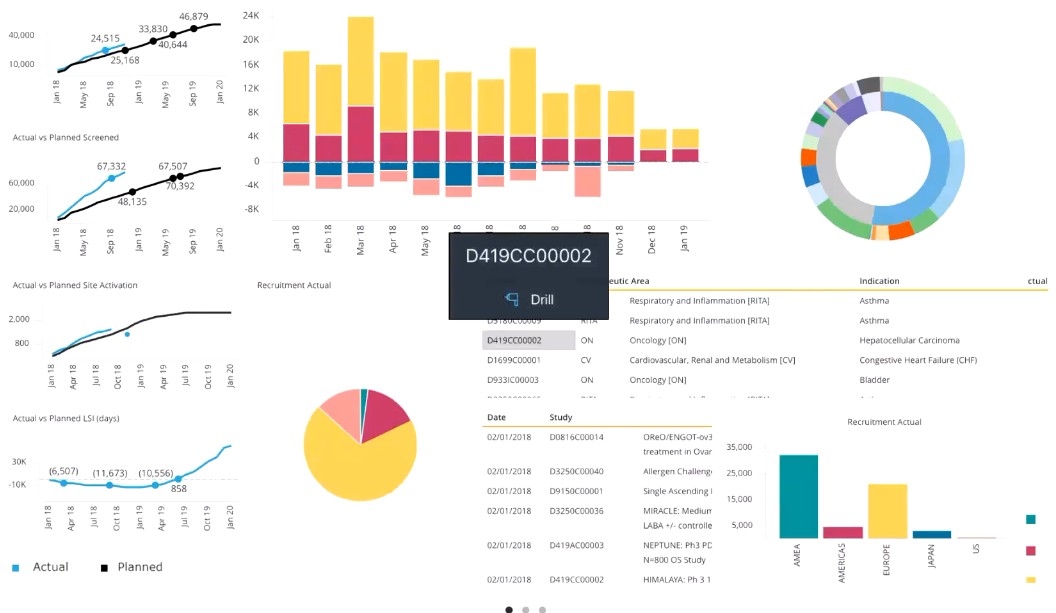
Task: Open study D0816C00014 in the date table
Action: coord(576,437)
